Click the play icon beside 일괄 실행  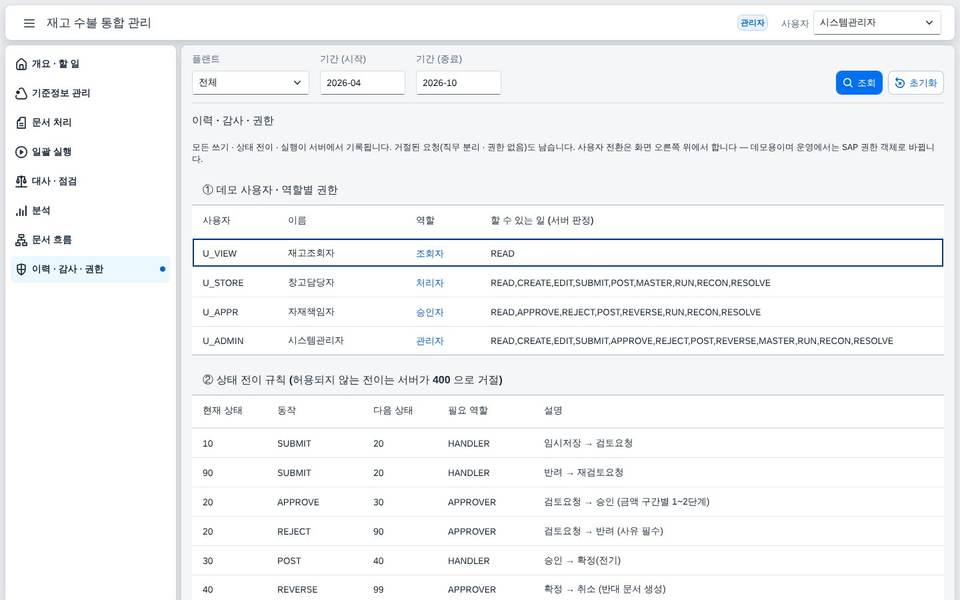click(21, 152)
